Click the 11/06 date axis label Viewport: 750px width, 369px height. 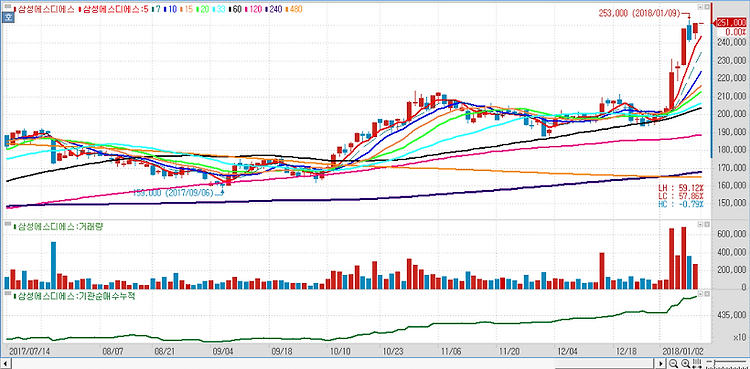tap(451, 351)
